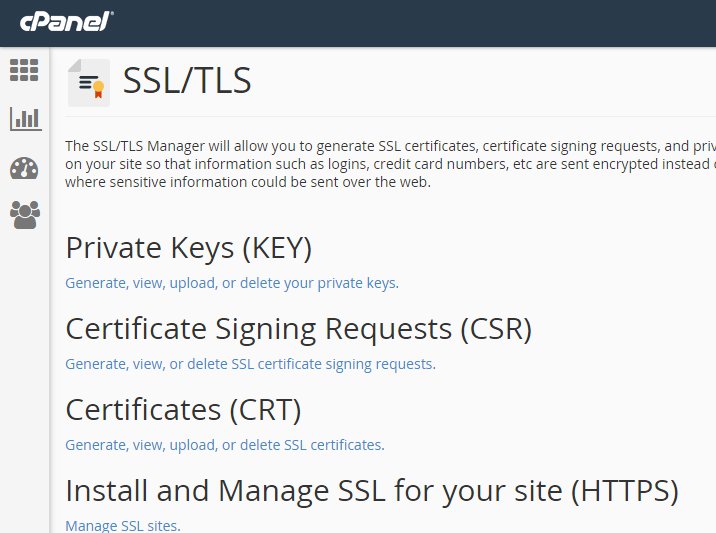Screen dimensions: 716x533
Task: Open the Home grid icon in sidebar
Action: click(x=24, y=70)
